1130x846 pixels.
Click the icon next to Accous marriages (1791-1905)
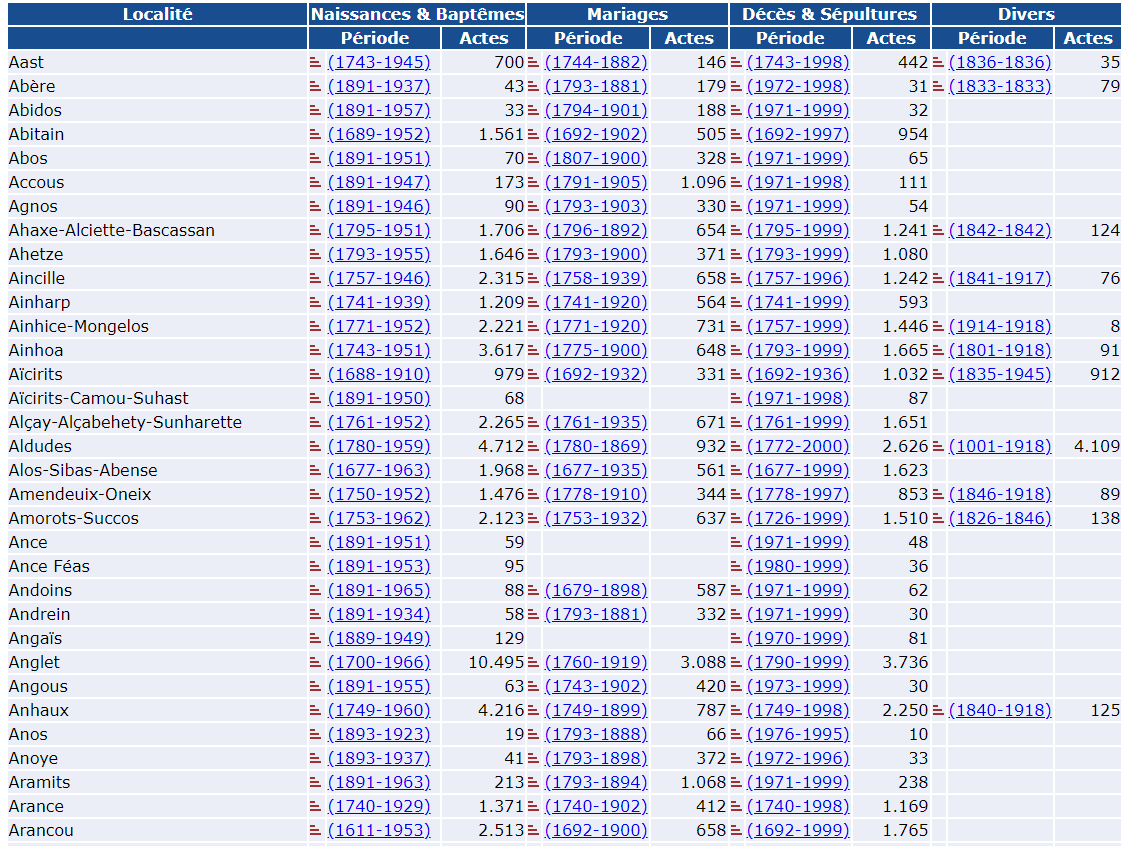(533, 182)
